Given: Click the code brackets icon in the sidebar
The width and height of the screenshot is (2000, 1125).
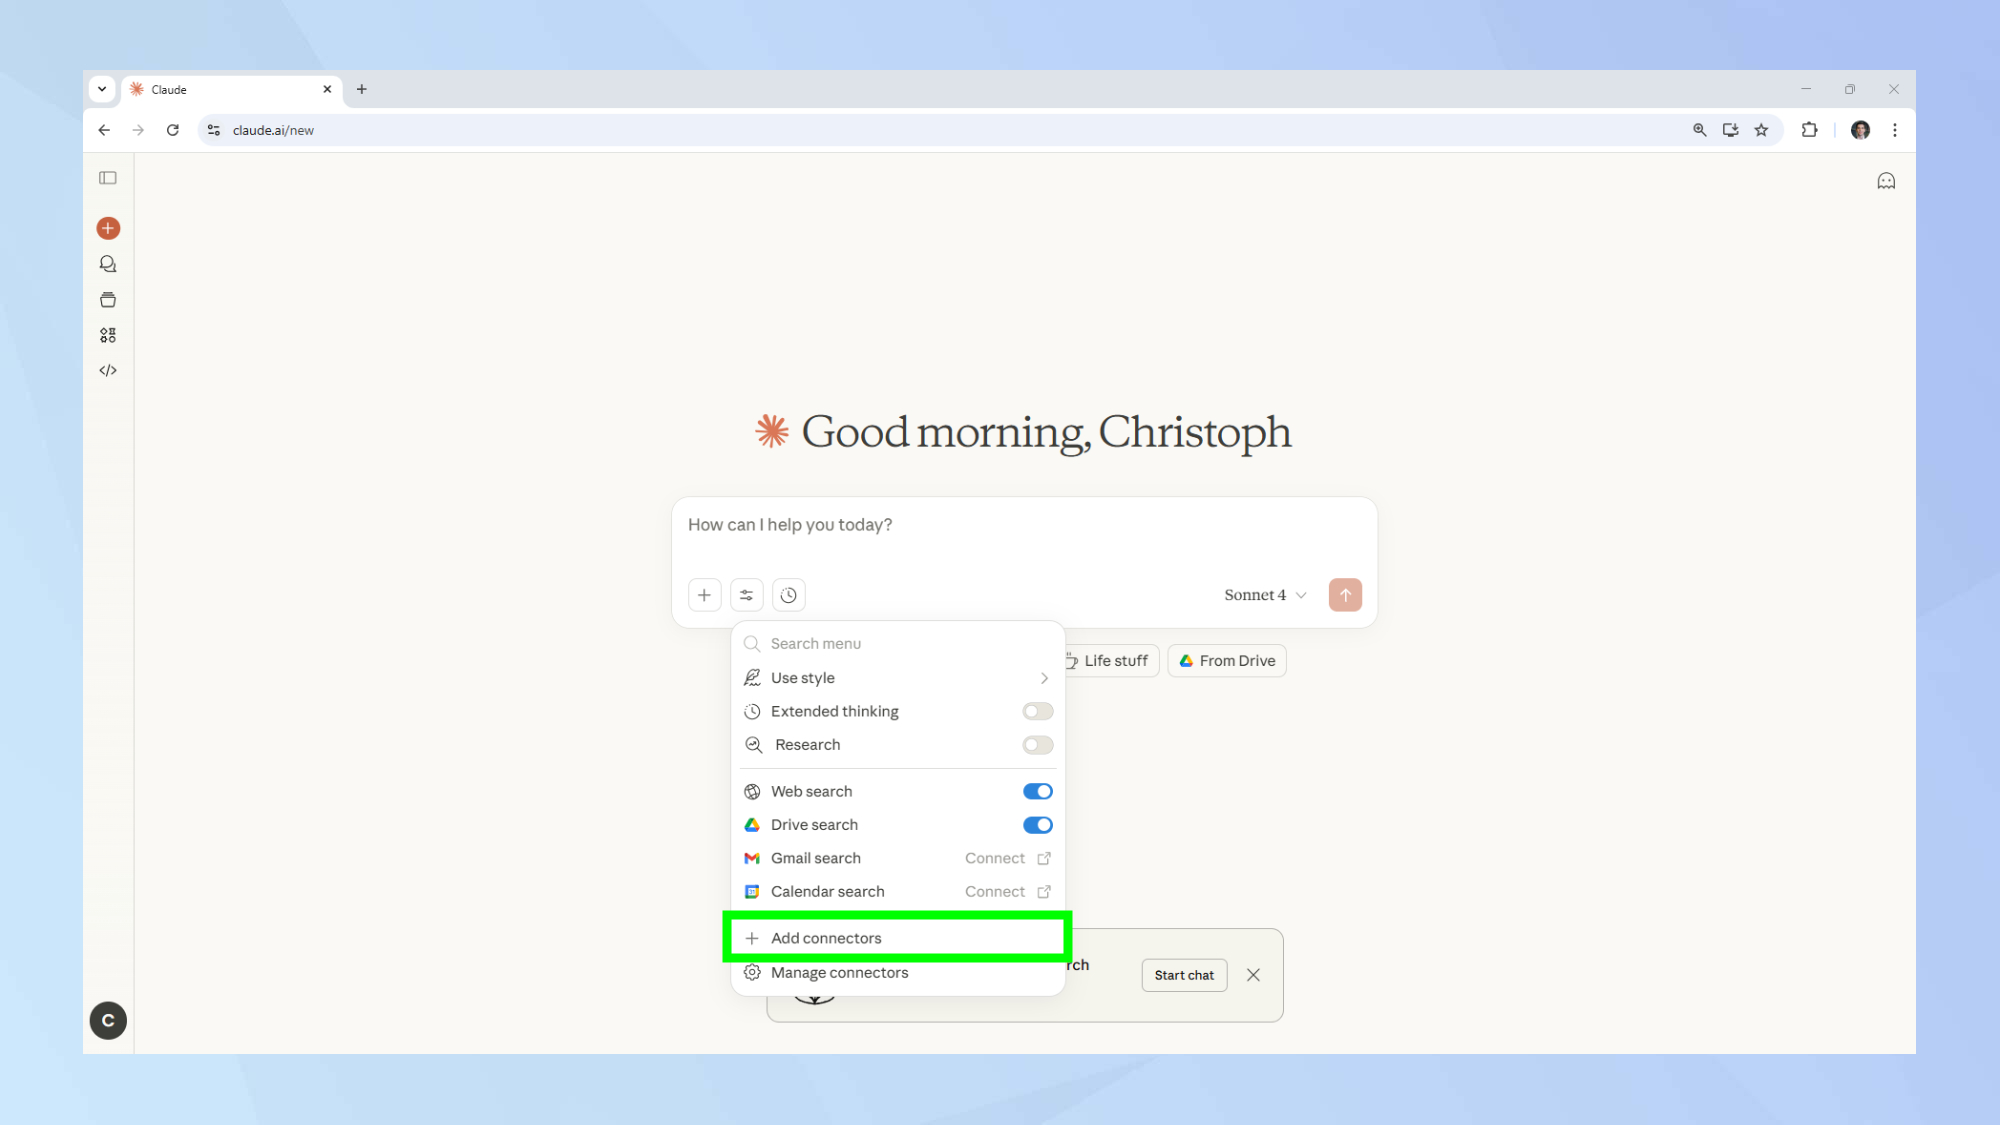Looking at the screenshot, I should point(108,371).
